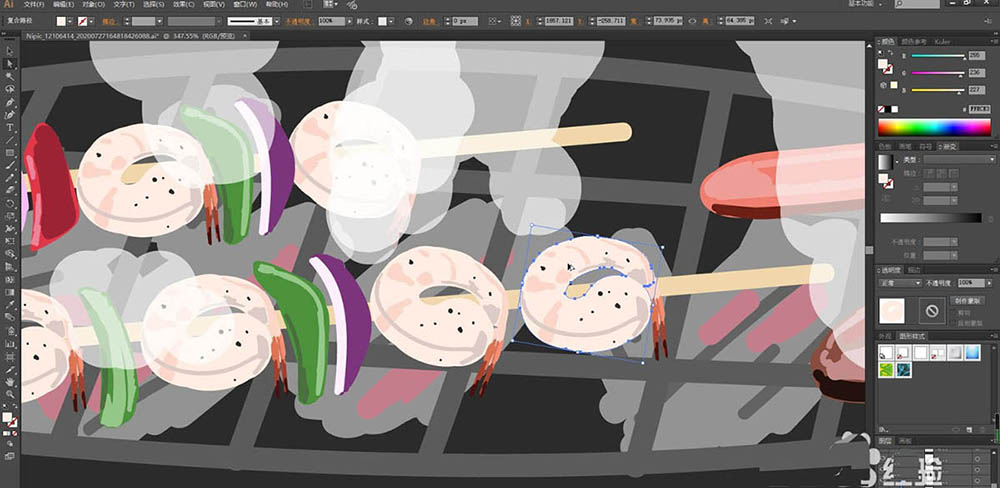The image size is (1000, 488).
Task: Click the 不透明度 opacity link in control bar
Action: click(298, 21)
